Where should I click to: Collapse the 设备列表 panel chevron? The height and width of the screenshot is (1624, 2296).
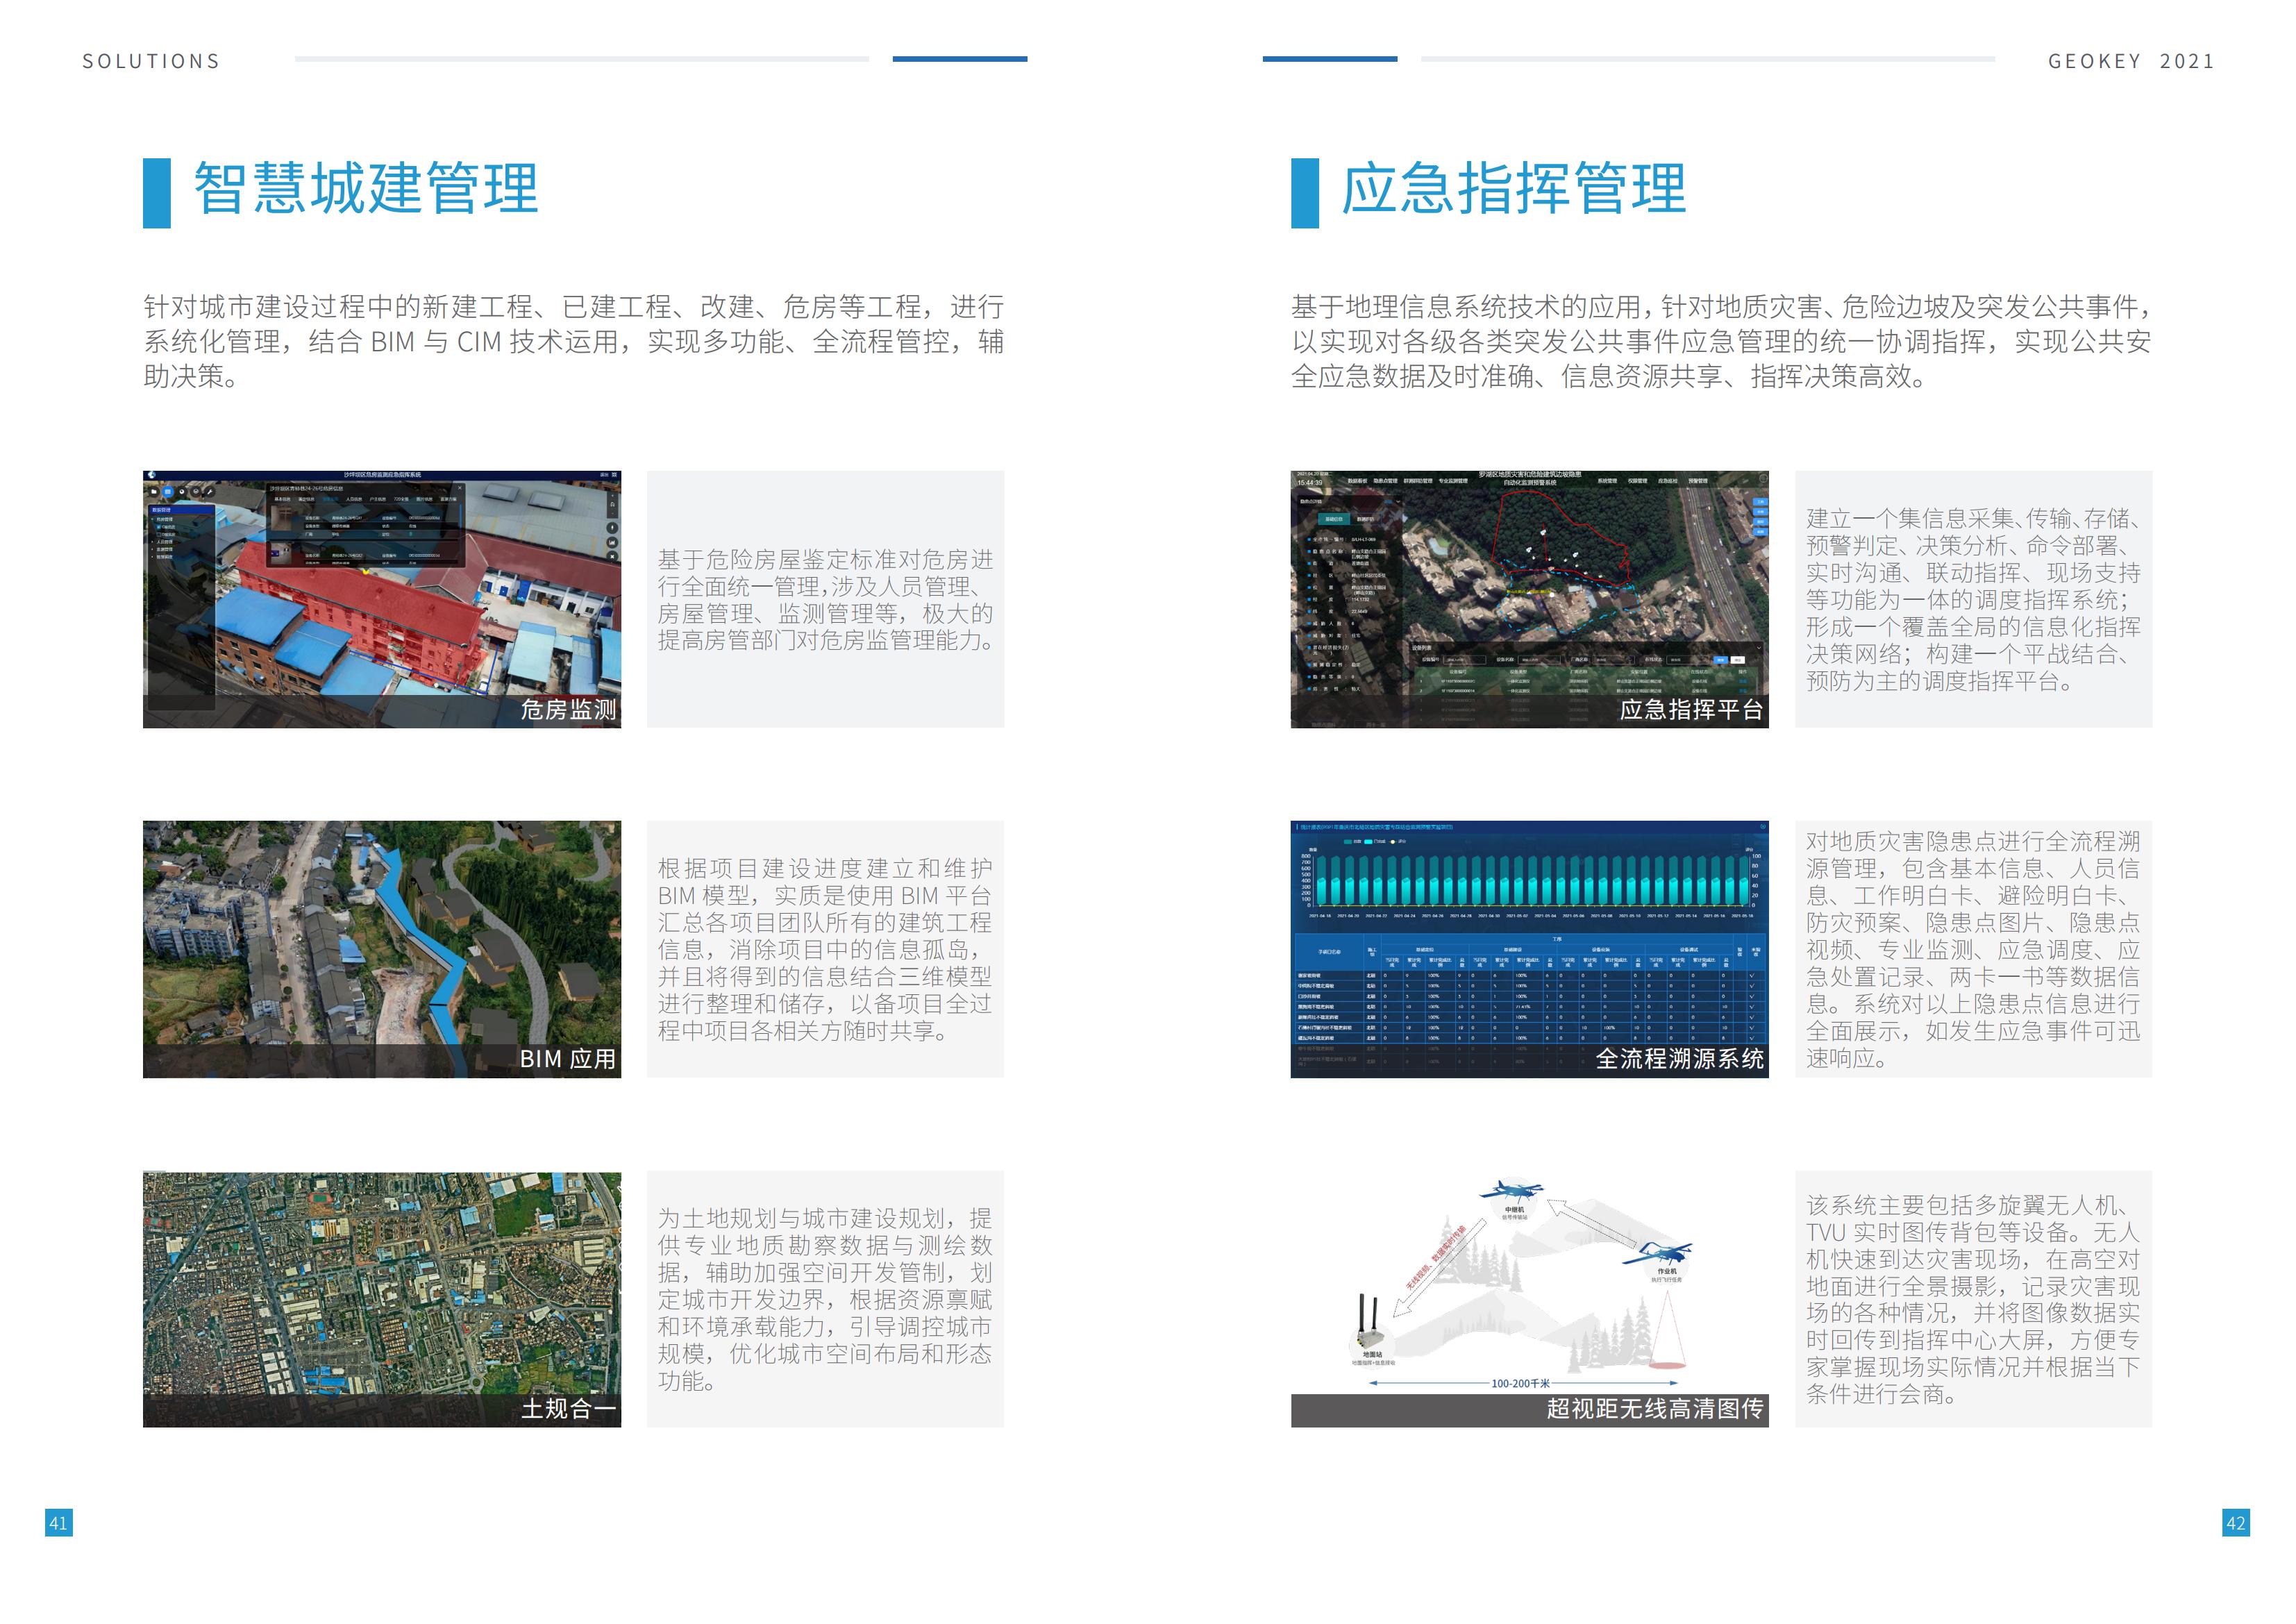point(1759,648)
